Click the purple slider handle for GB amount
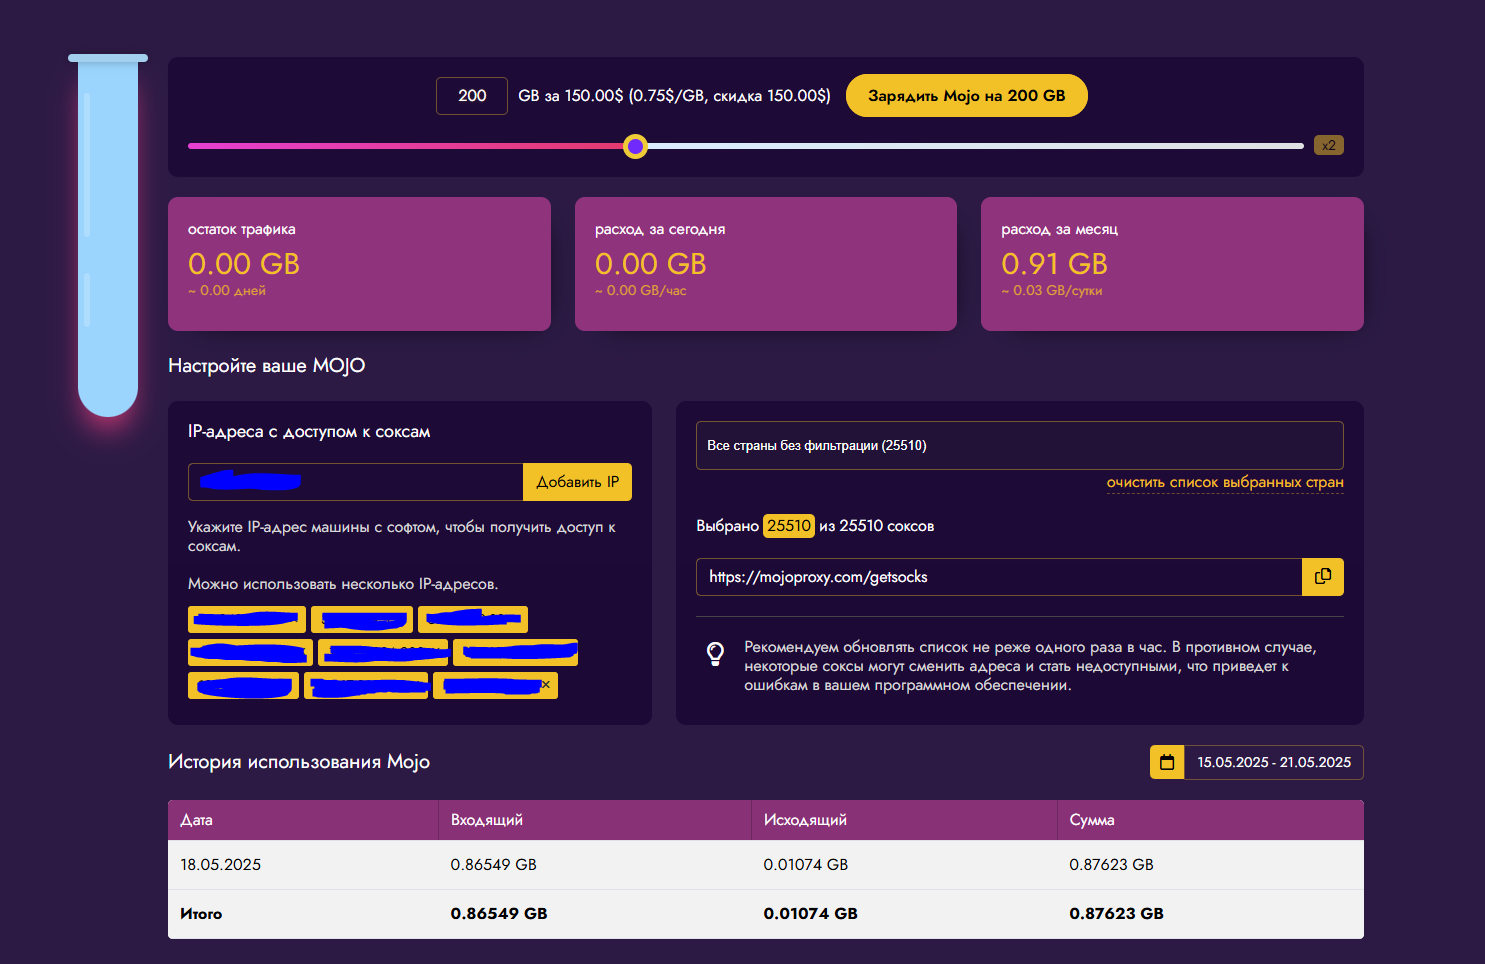This screenshot has height=964, width=1485. [x=635, y=146]
